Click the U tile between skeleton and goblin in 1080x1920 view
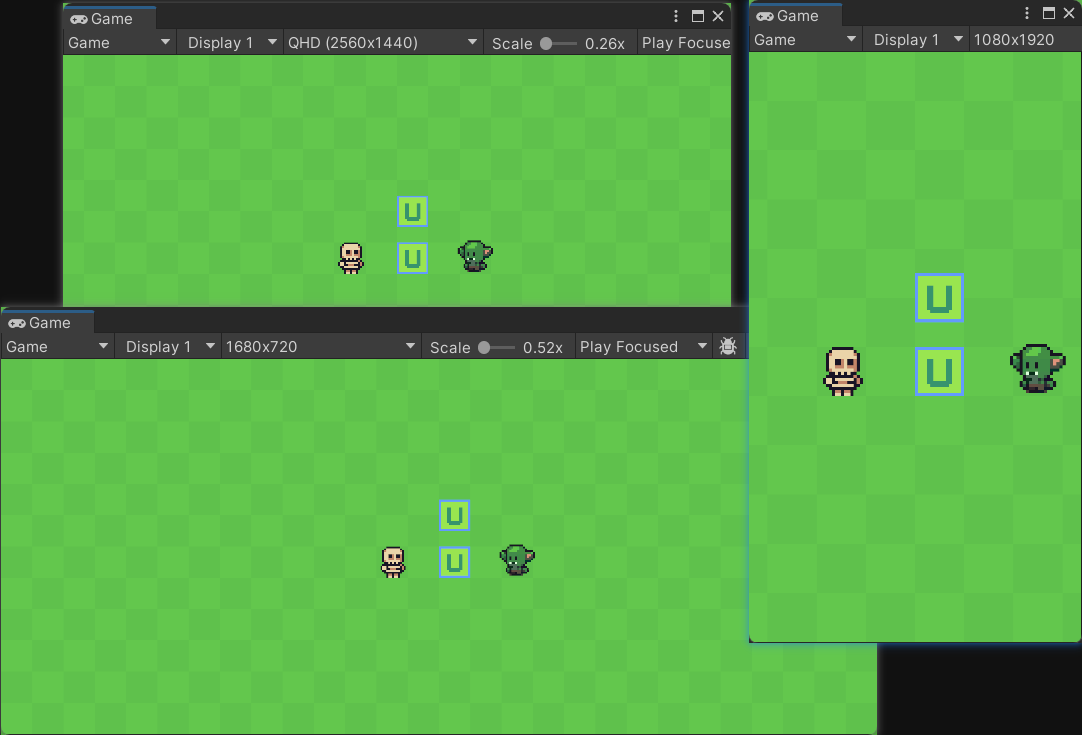 [x=939, y=372]
